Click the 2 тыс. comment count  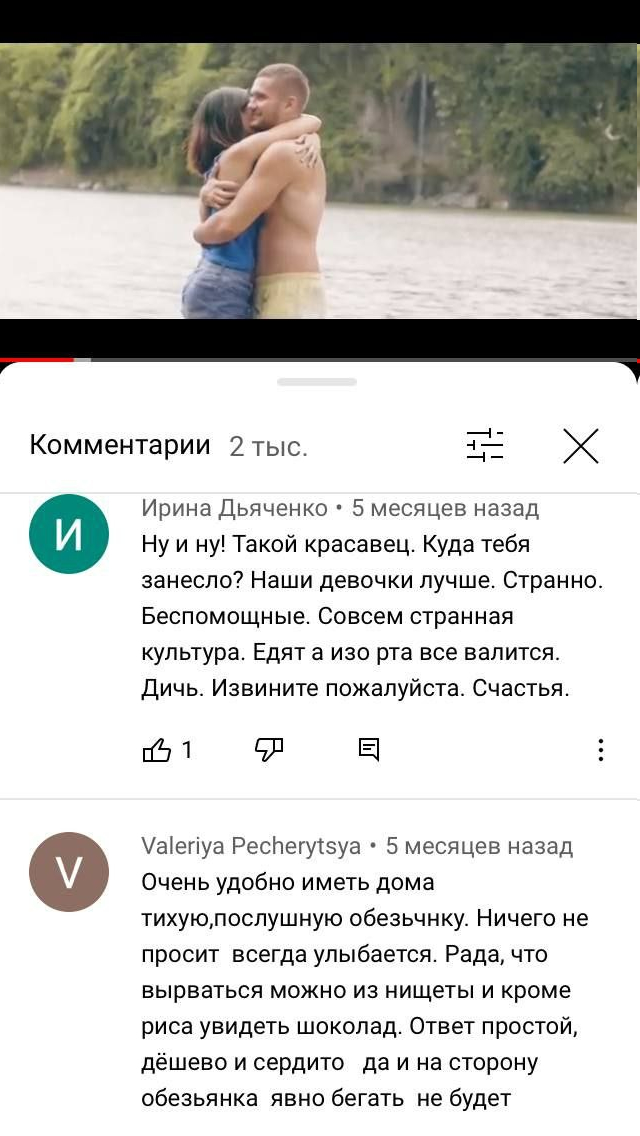[268, 447]
